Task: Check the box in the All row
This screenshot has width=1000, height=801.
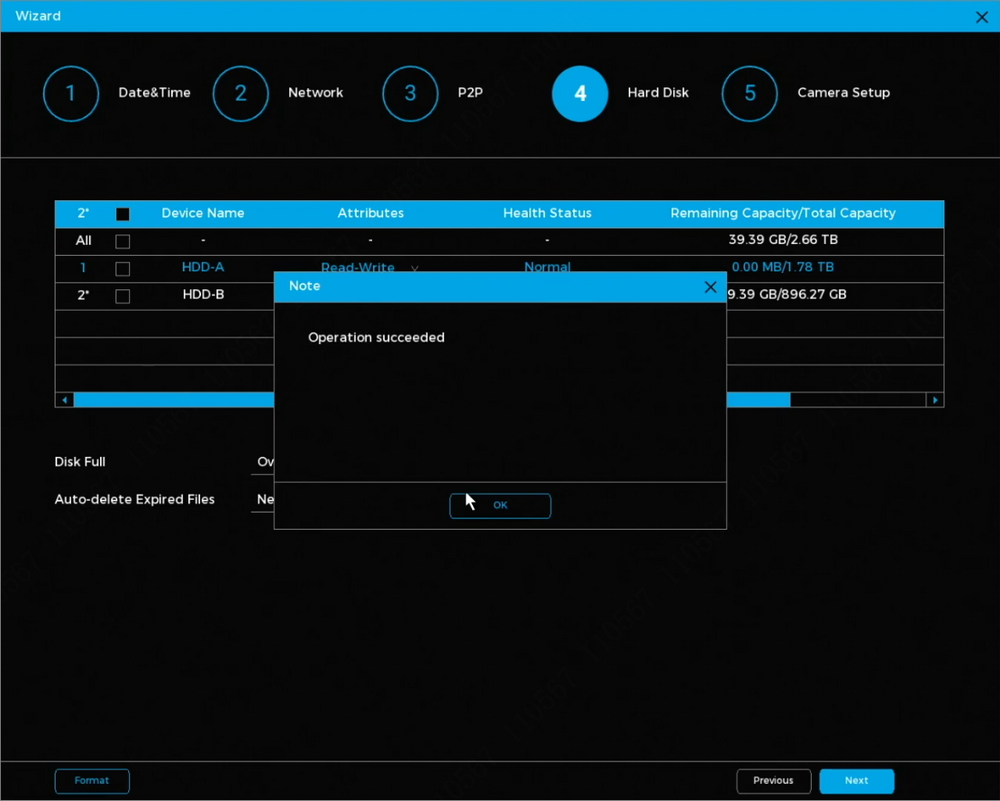Action: pos(123,241)
